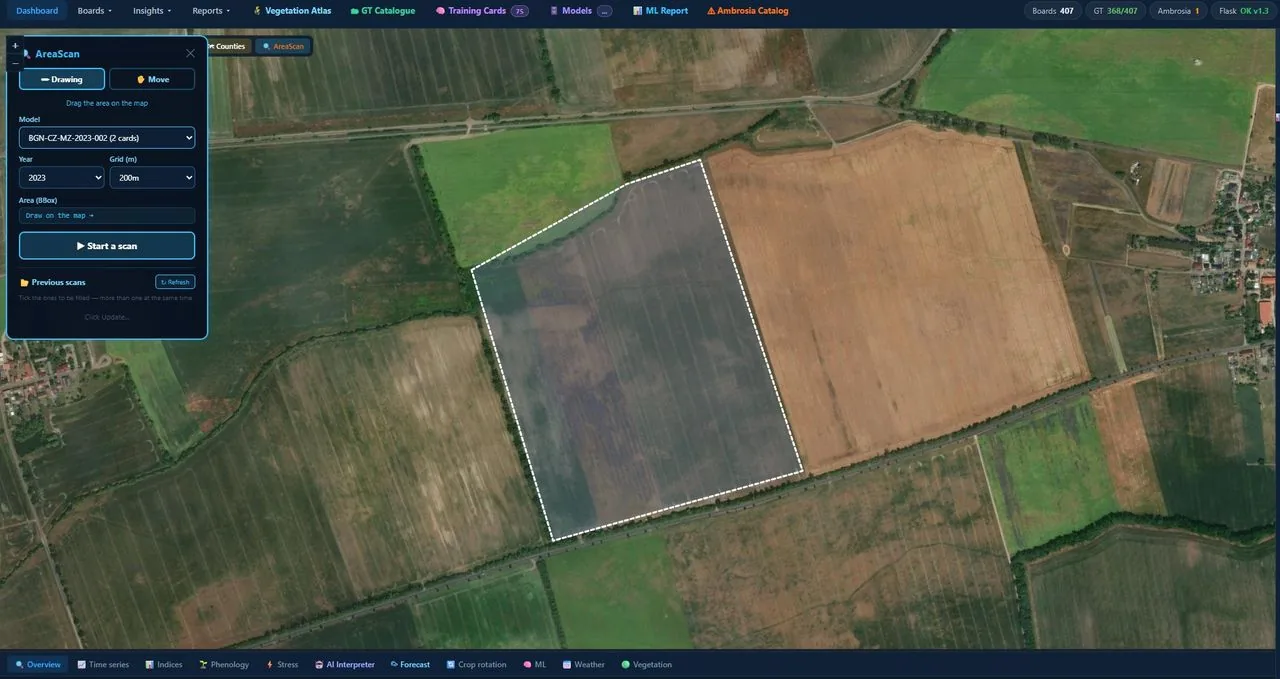
Task: Select the AI Interpreter tab
Action: coord(345,664)
